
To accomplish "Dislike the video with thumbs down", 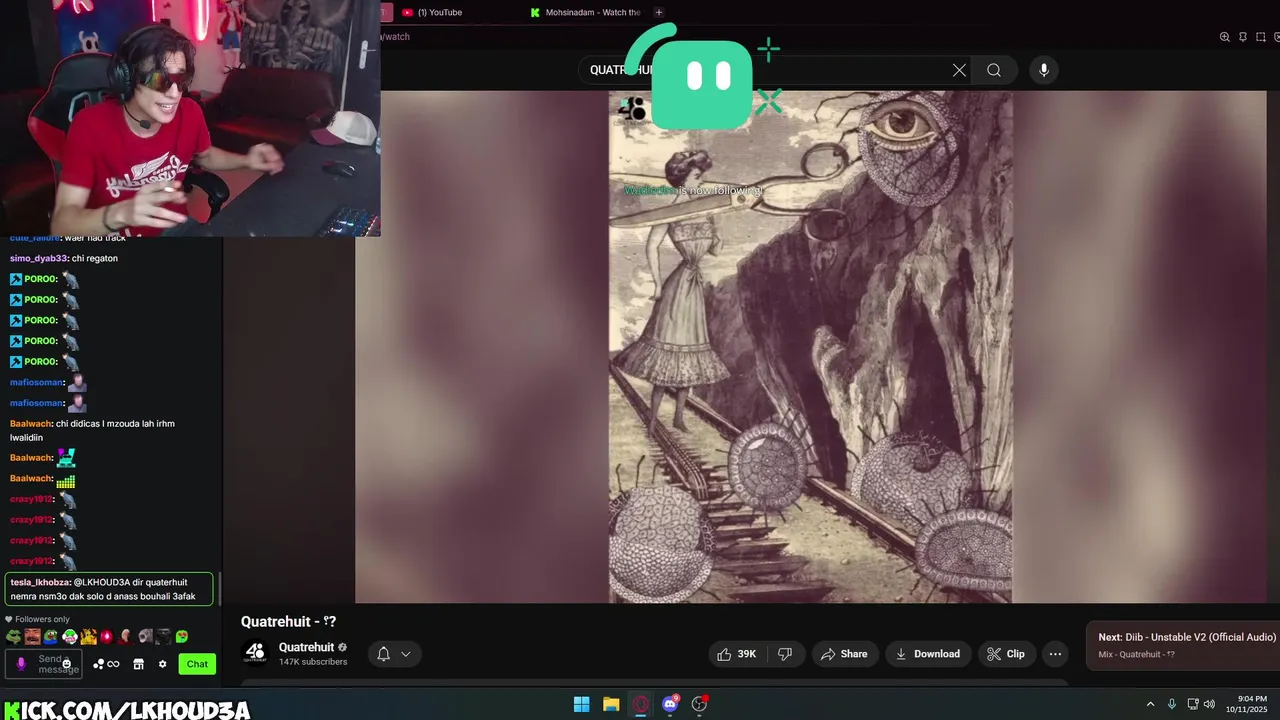I will (785, 654).
